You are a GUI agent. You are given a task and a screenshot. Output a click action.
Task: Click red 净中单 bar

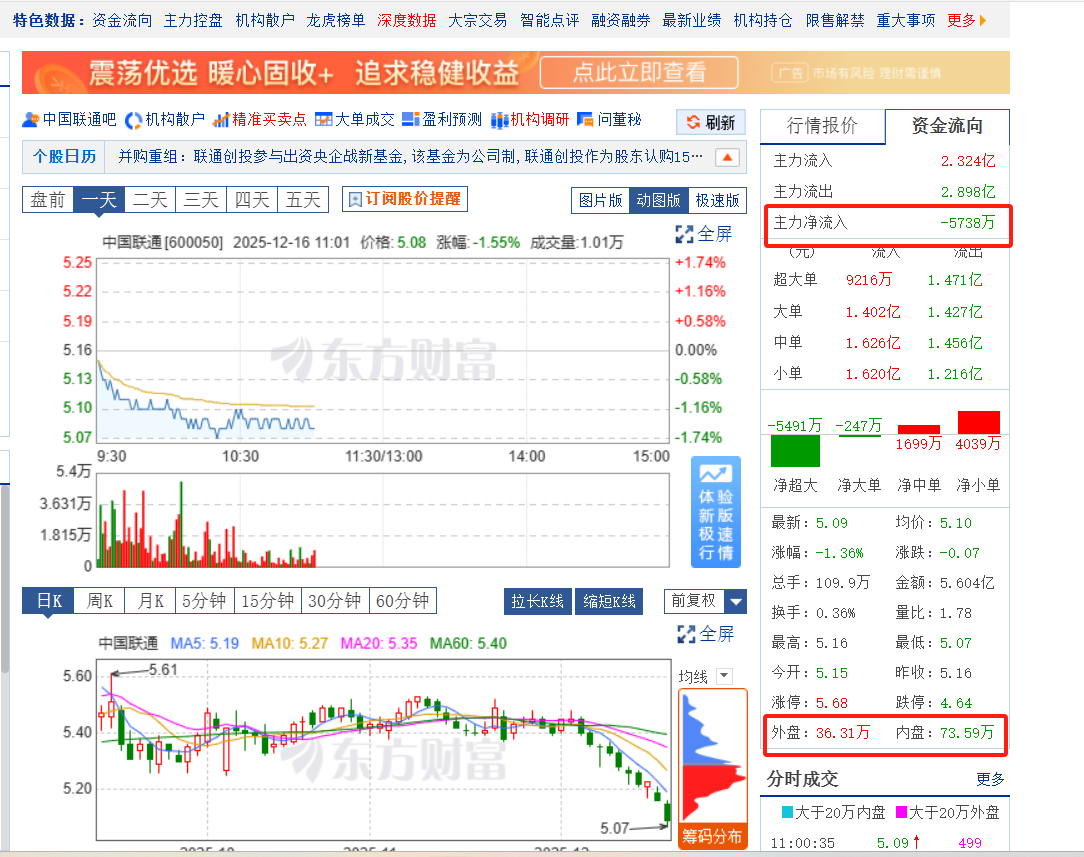coord(919,429)
